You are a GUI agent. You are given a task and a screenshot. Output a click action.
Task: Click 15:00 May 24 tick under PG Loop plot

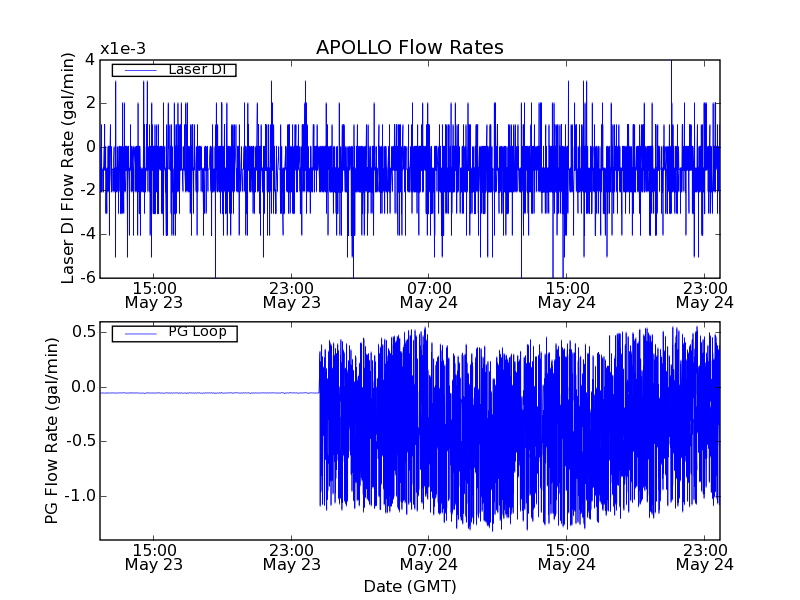(x=566, y=557)
